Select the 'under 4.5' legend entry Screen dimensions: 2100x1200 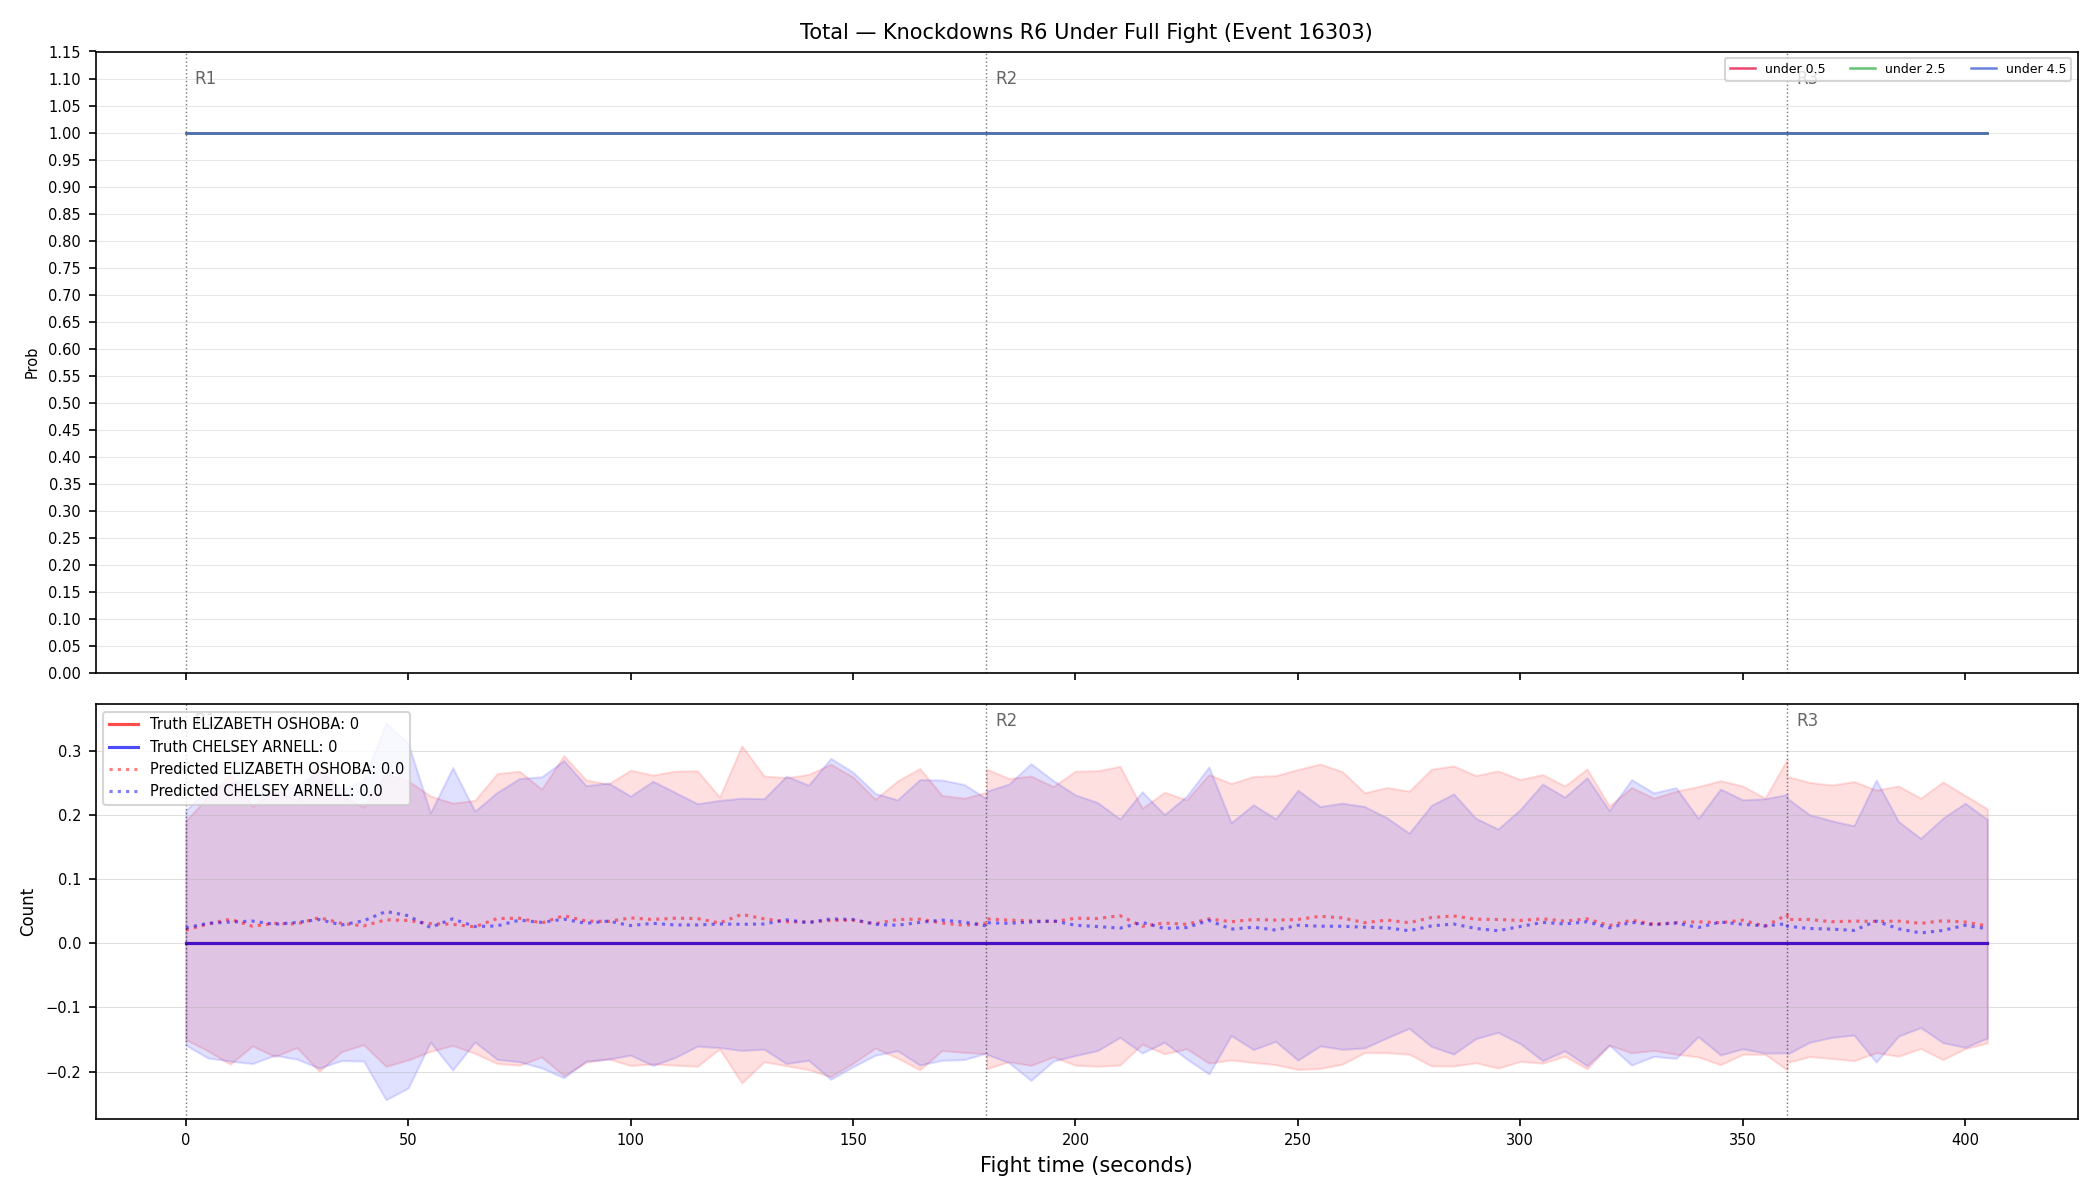point(2018,69)
